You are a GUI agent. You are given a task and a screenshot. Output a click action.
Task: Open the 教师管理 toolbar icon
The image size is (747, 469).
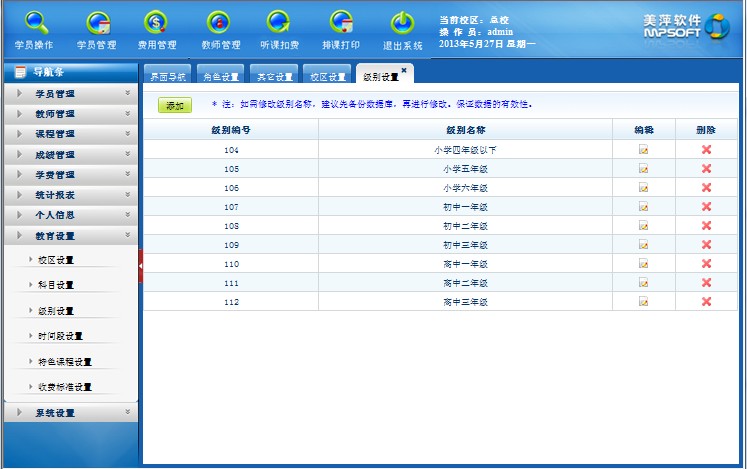point(220,29)
